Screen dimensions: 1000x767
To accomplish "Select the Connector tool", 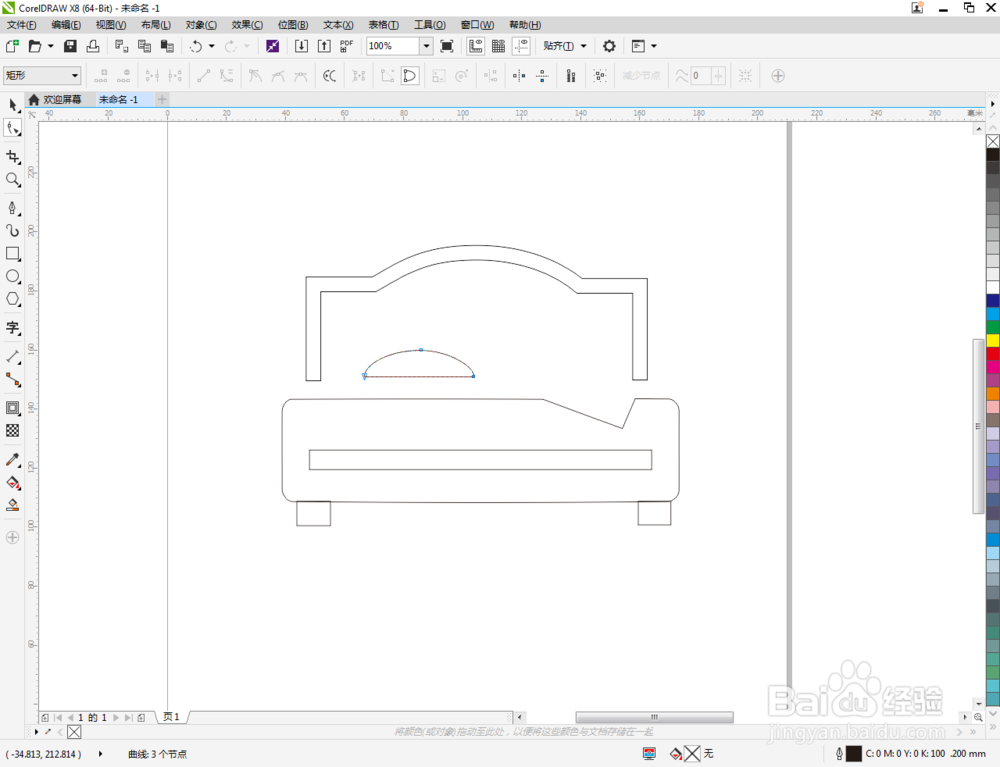I will point(13,379).
